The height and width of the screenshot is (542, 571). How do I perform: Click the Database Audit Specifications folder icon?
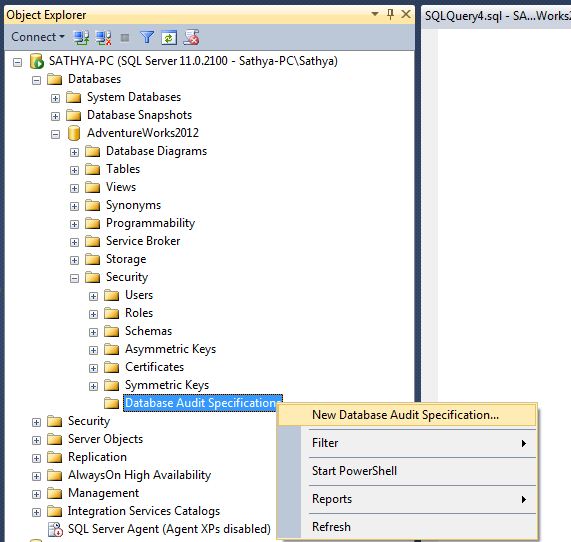point(111,403)
